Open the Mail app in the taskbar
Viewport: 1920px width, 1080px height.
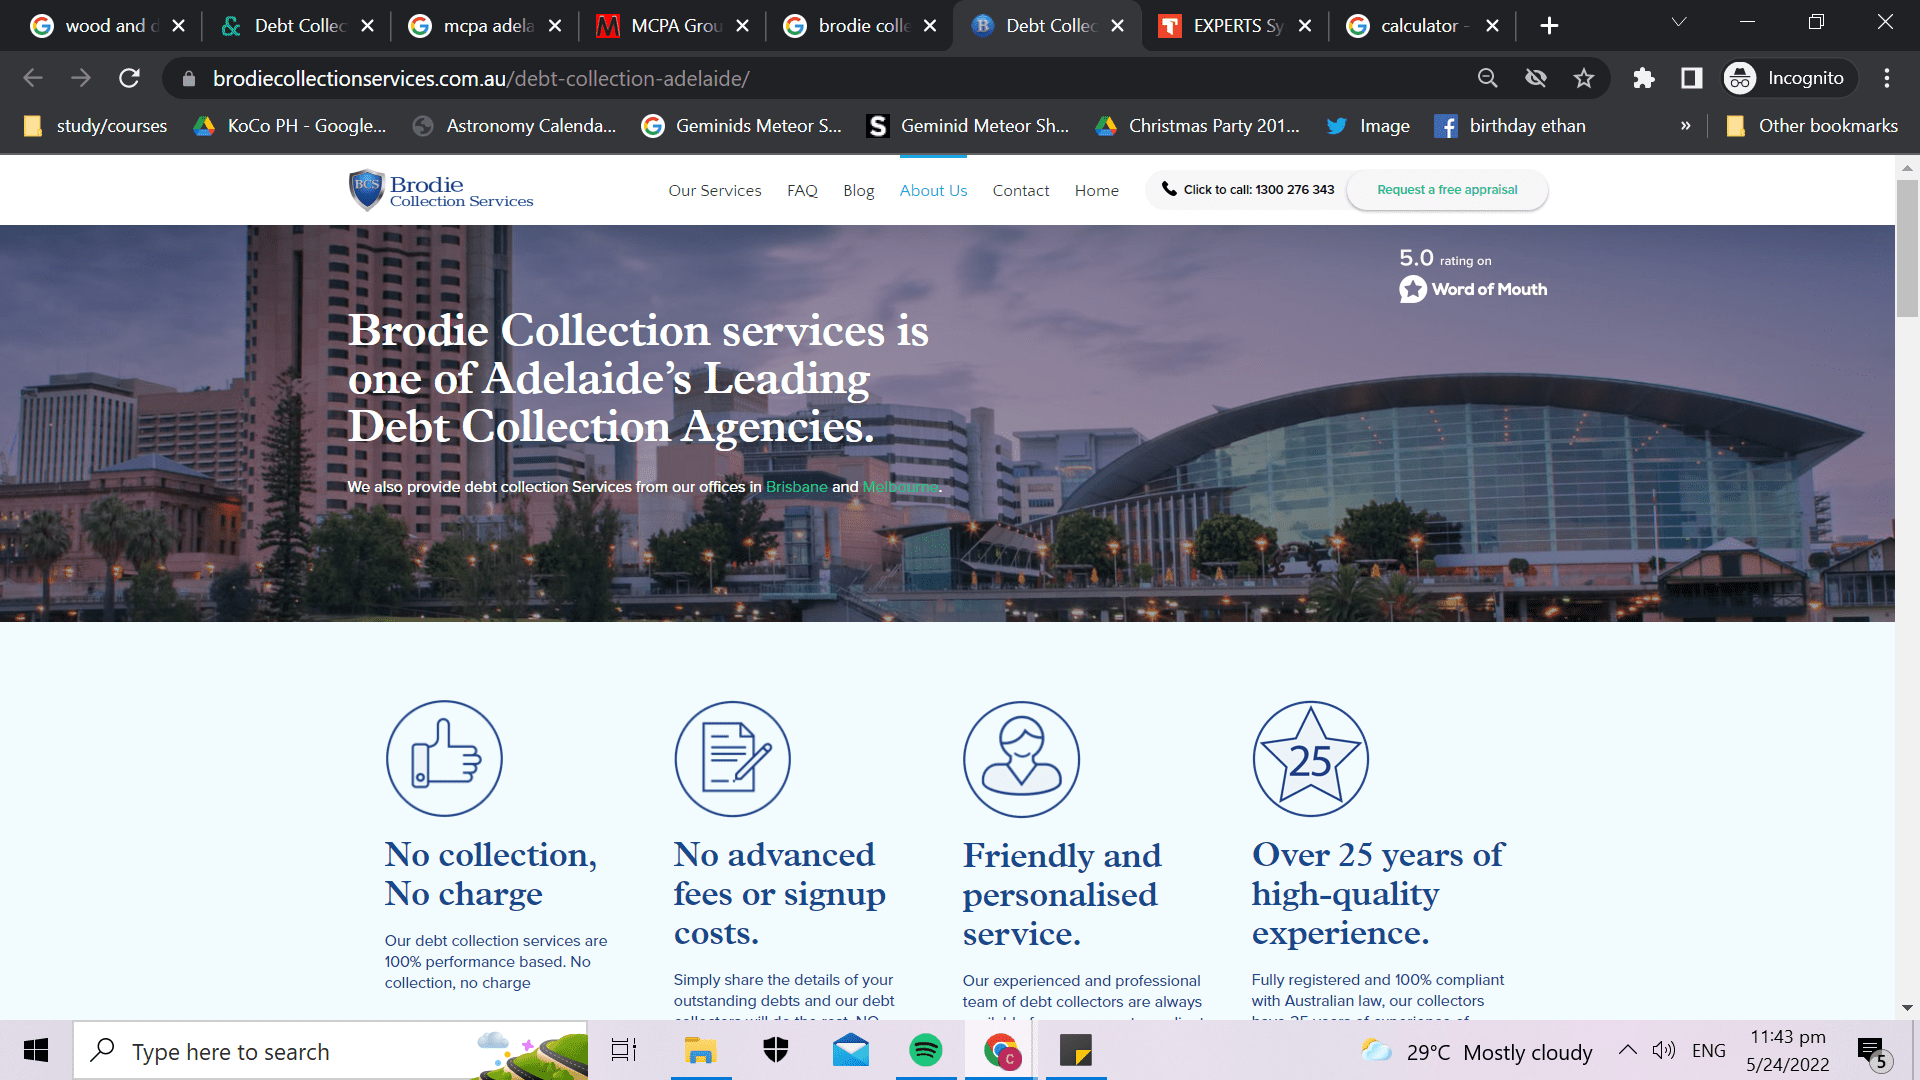pos(851,1050)
